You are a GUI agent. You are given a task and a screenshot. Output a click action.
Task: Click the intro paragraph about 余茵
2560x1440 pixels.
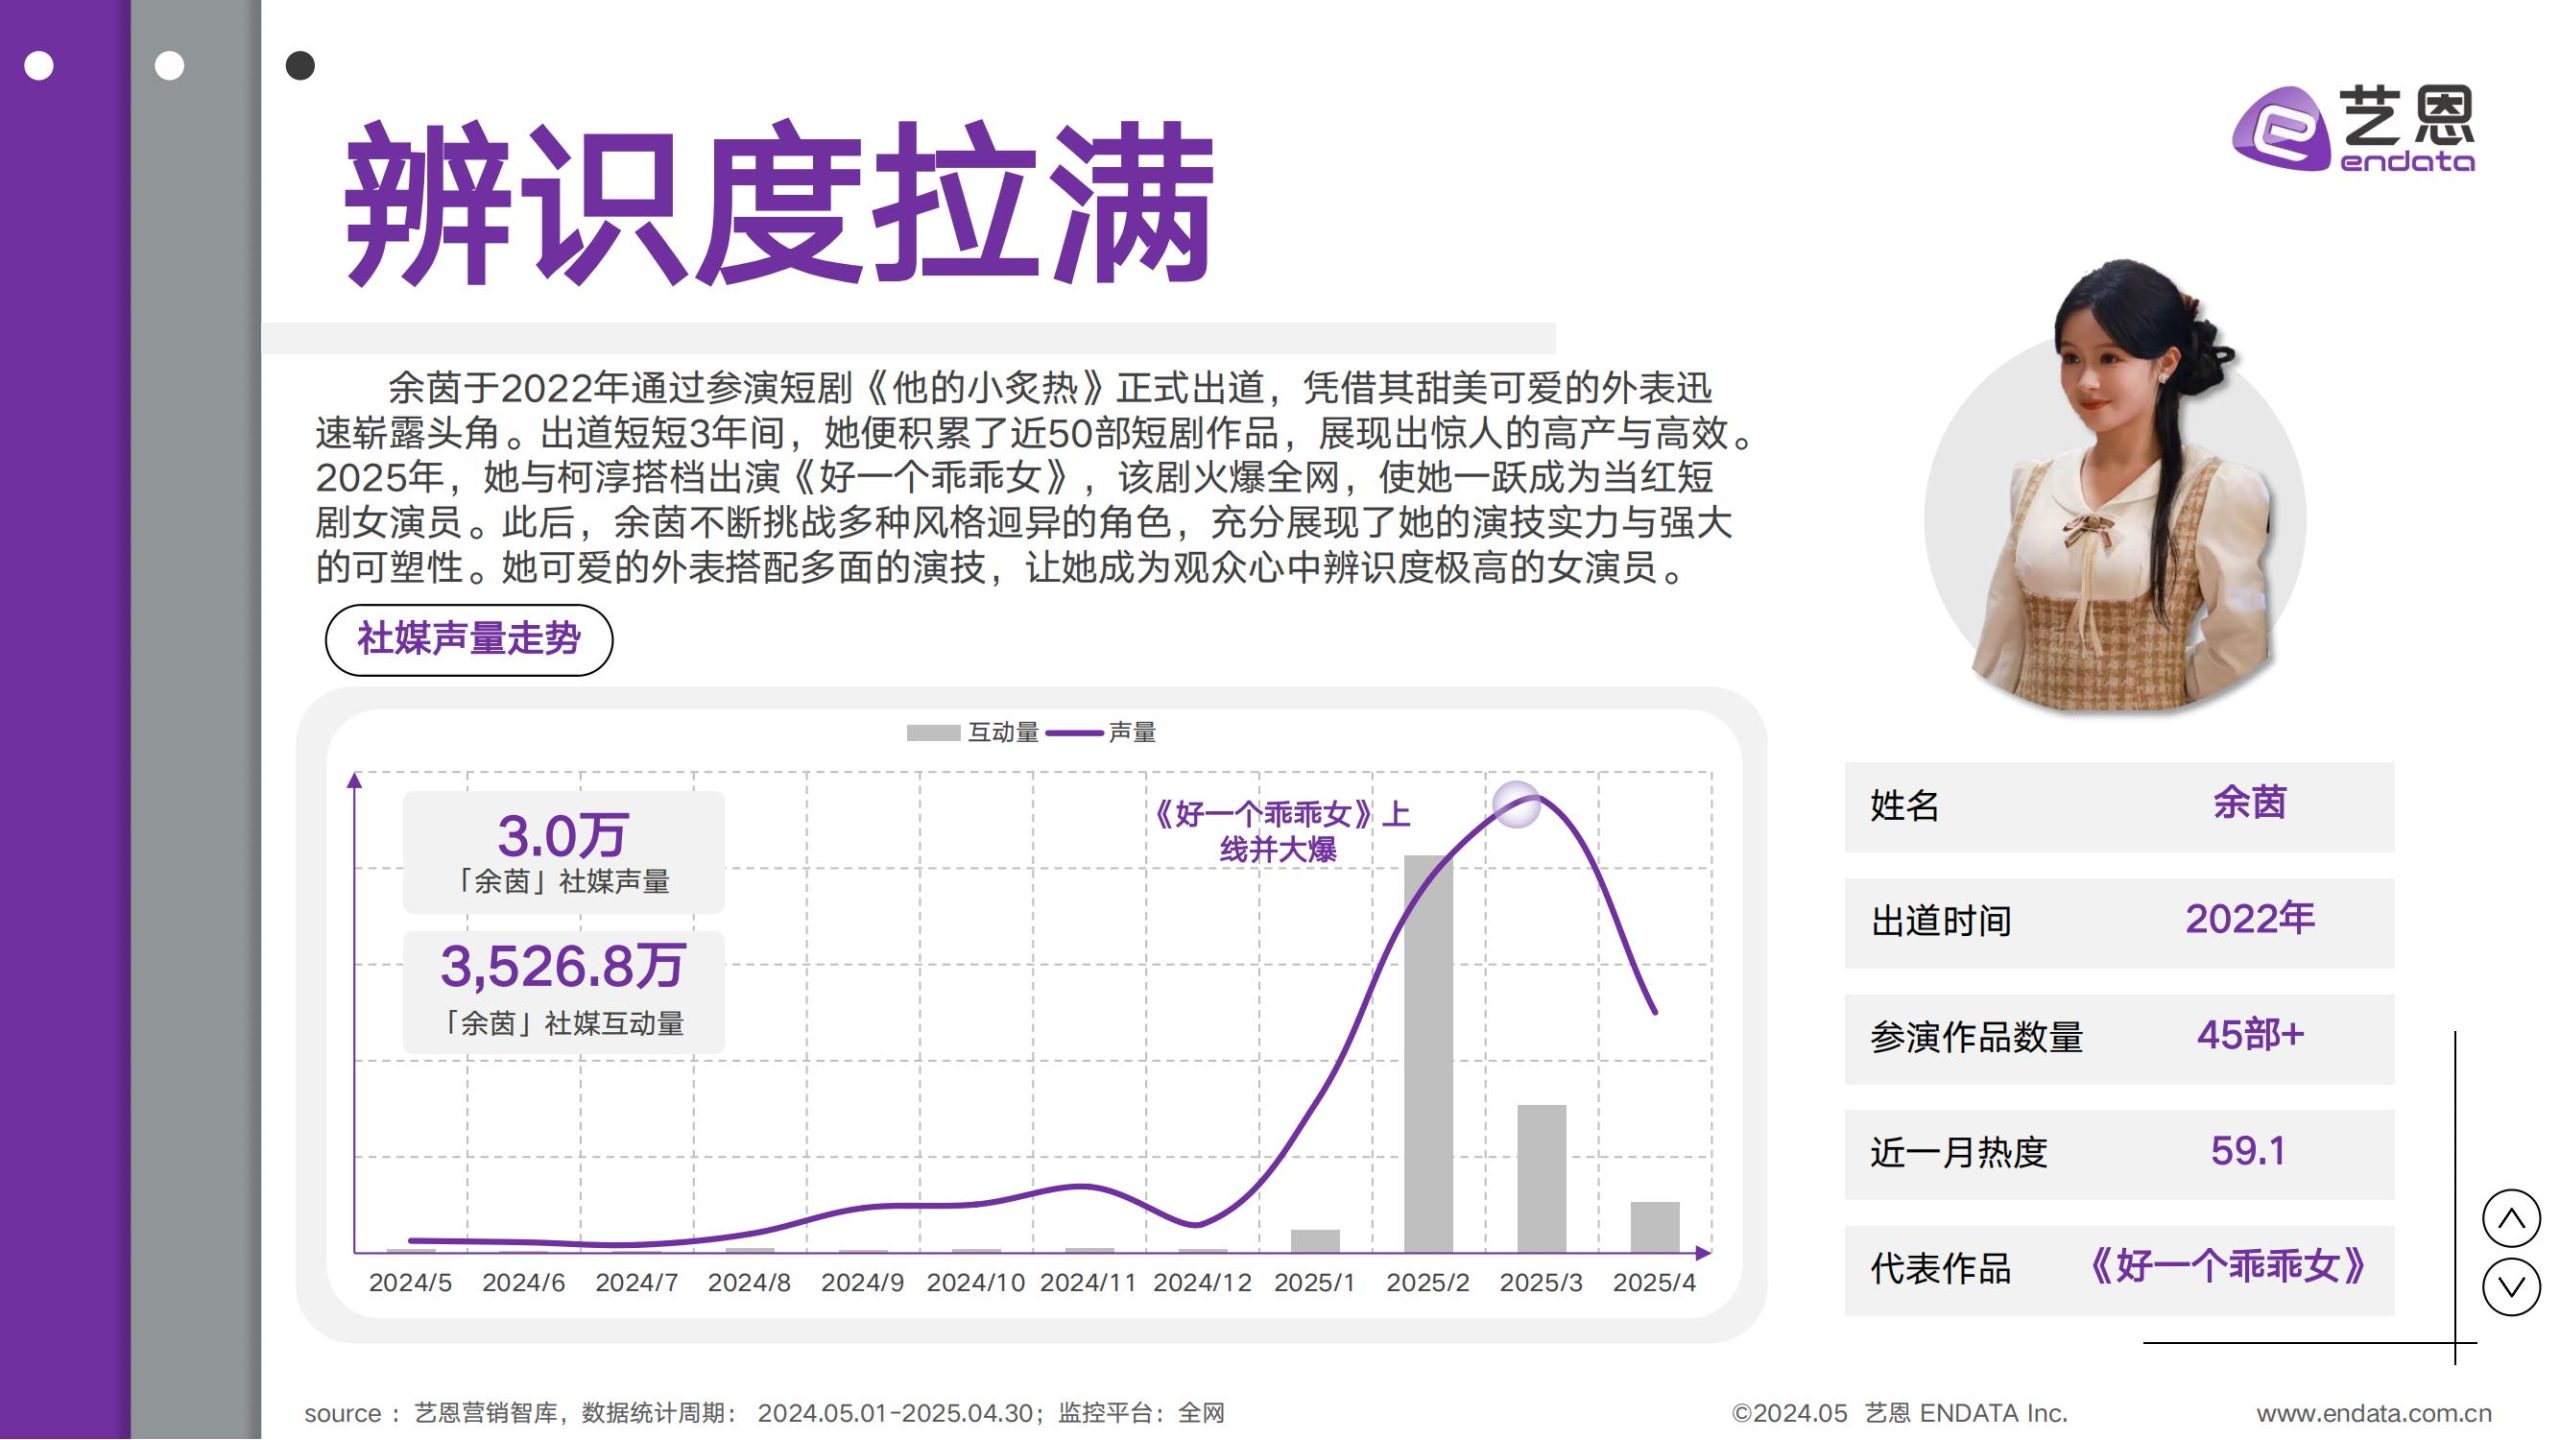[1034, 478]
